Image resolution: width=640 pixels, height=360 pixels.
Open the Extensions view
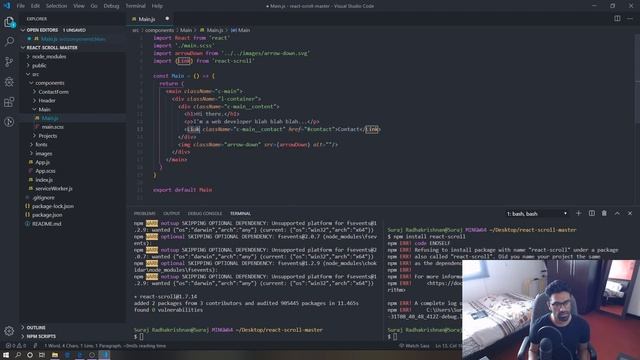(9, 102)
